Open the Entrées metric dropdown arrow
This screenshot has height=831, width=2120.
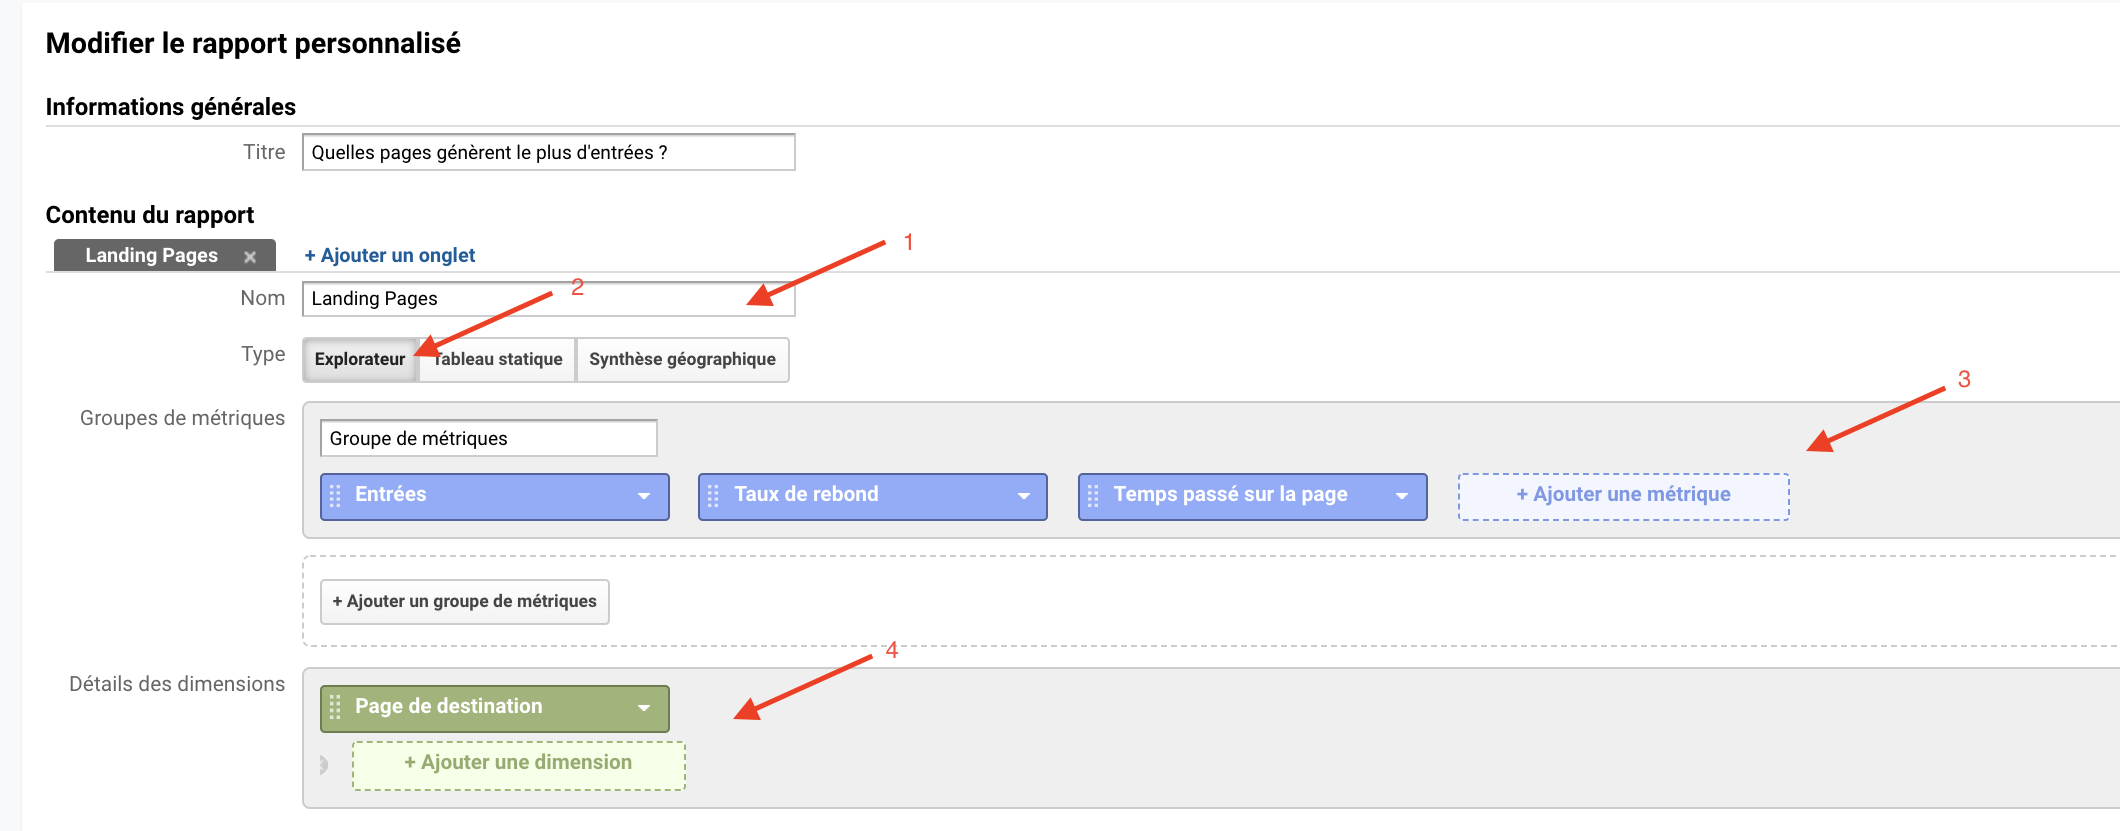click(x=644, y=496)
